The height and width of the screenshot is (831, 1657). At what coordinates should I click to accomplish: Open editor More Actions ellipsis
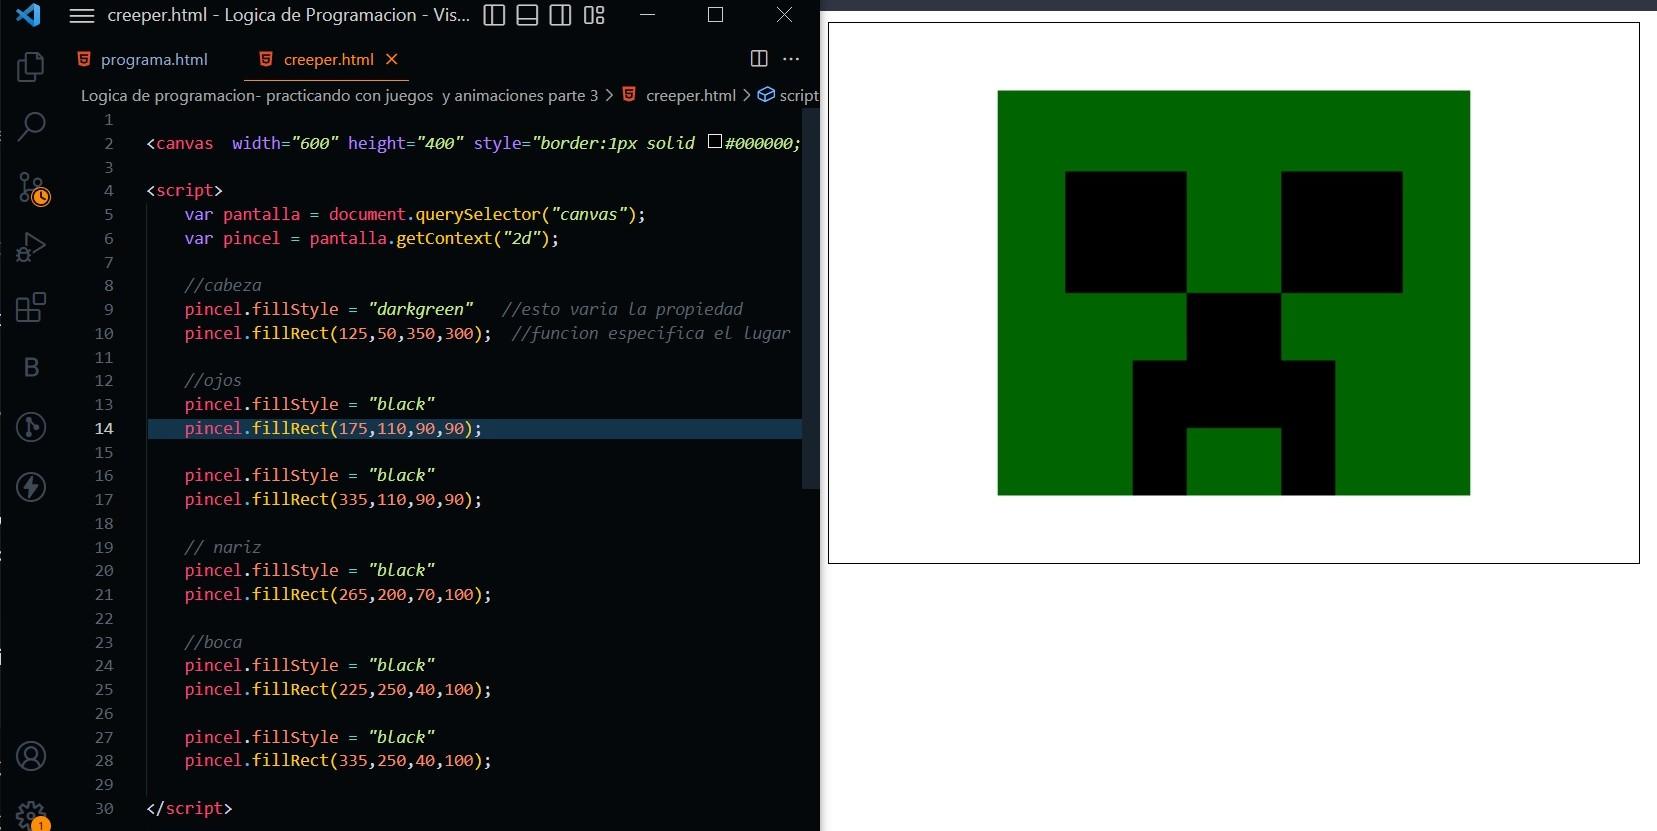pos(791,59)
